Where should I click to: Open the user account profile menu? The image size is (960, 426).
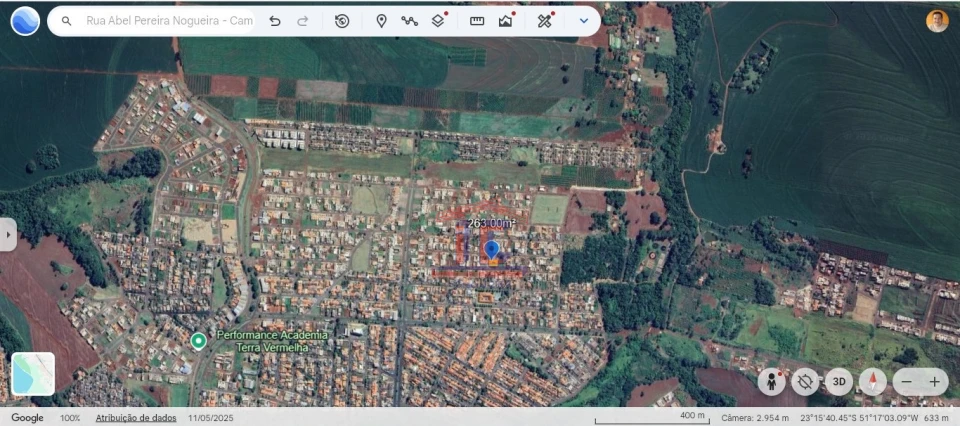pyautogui.click(x=937, y=21)
